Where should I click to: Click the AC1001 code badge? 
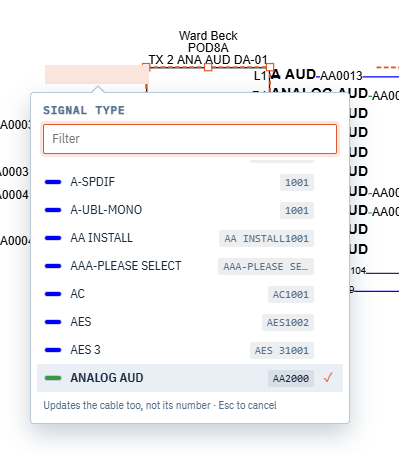click(x=291, y=294)
